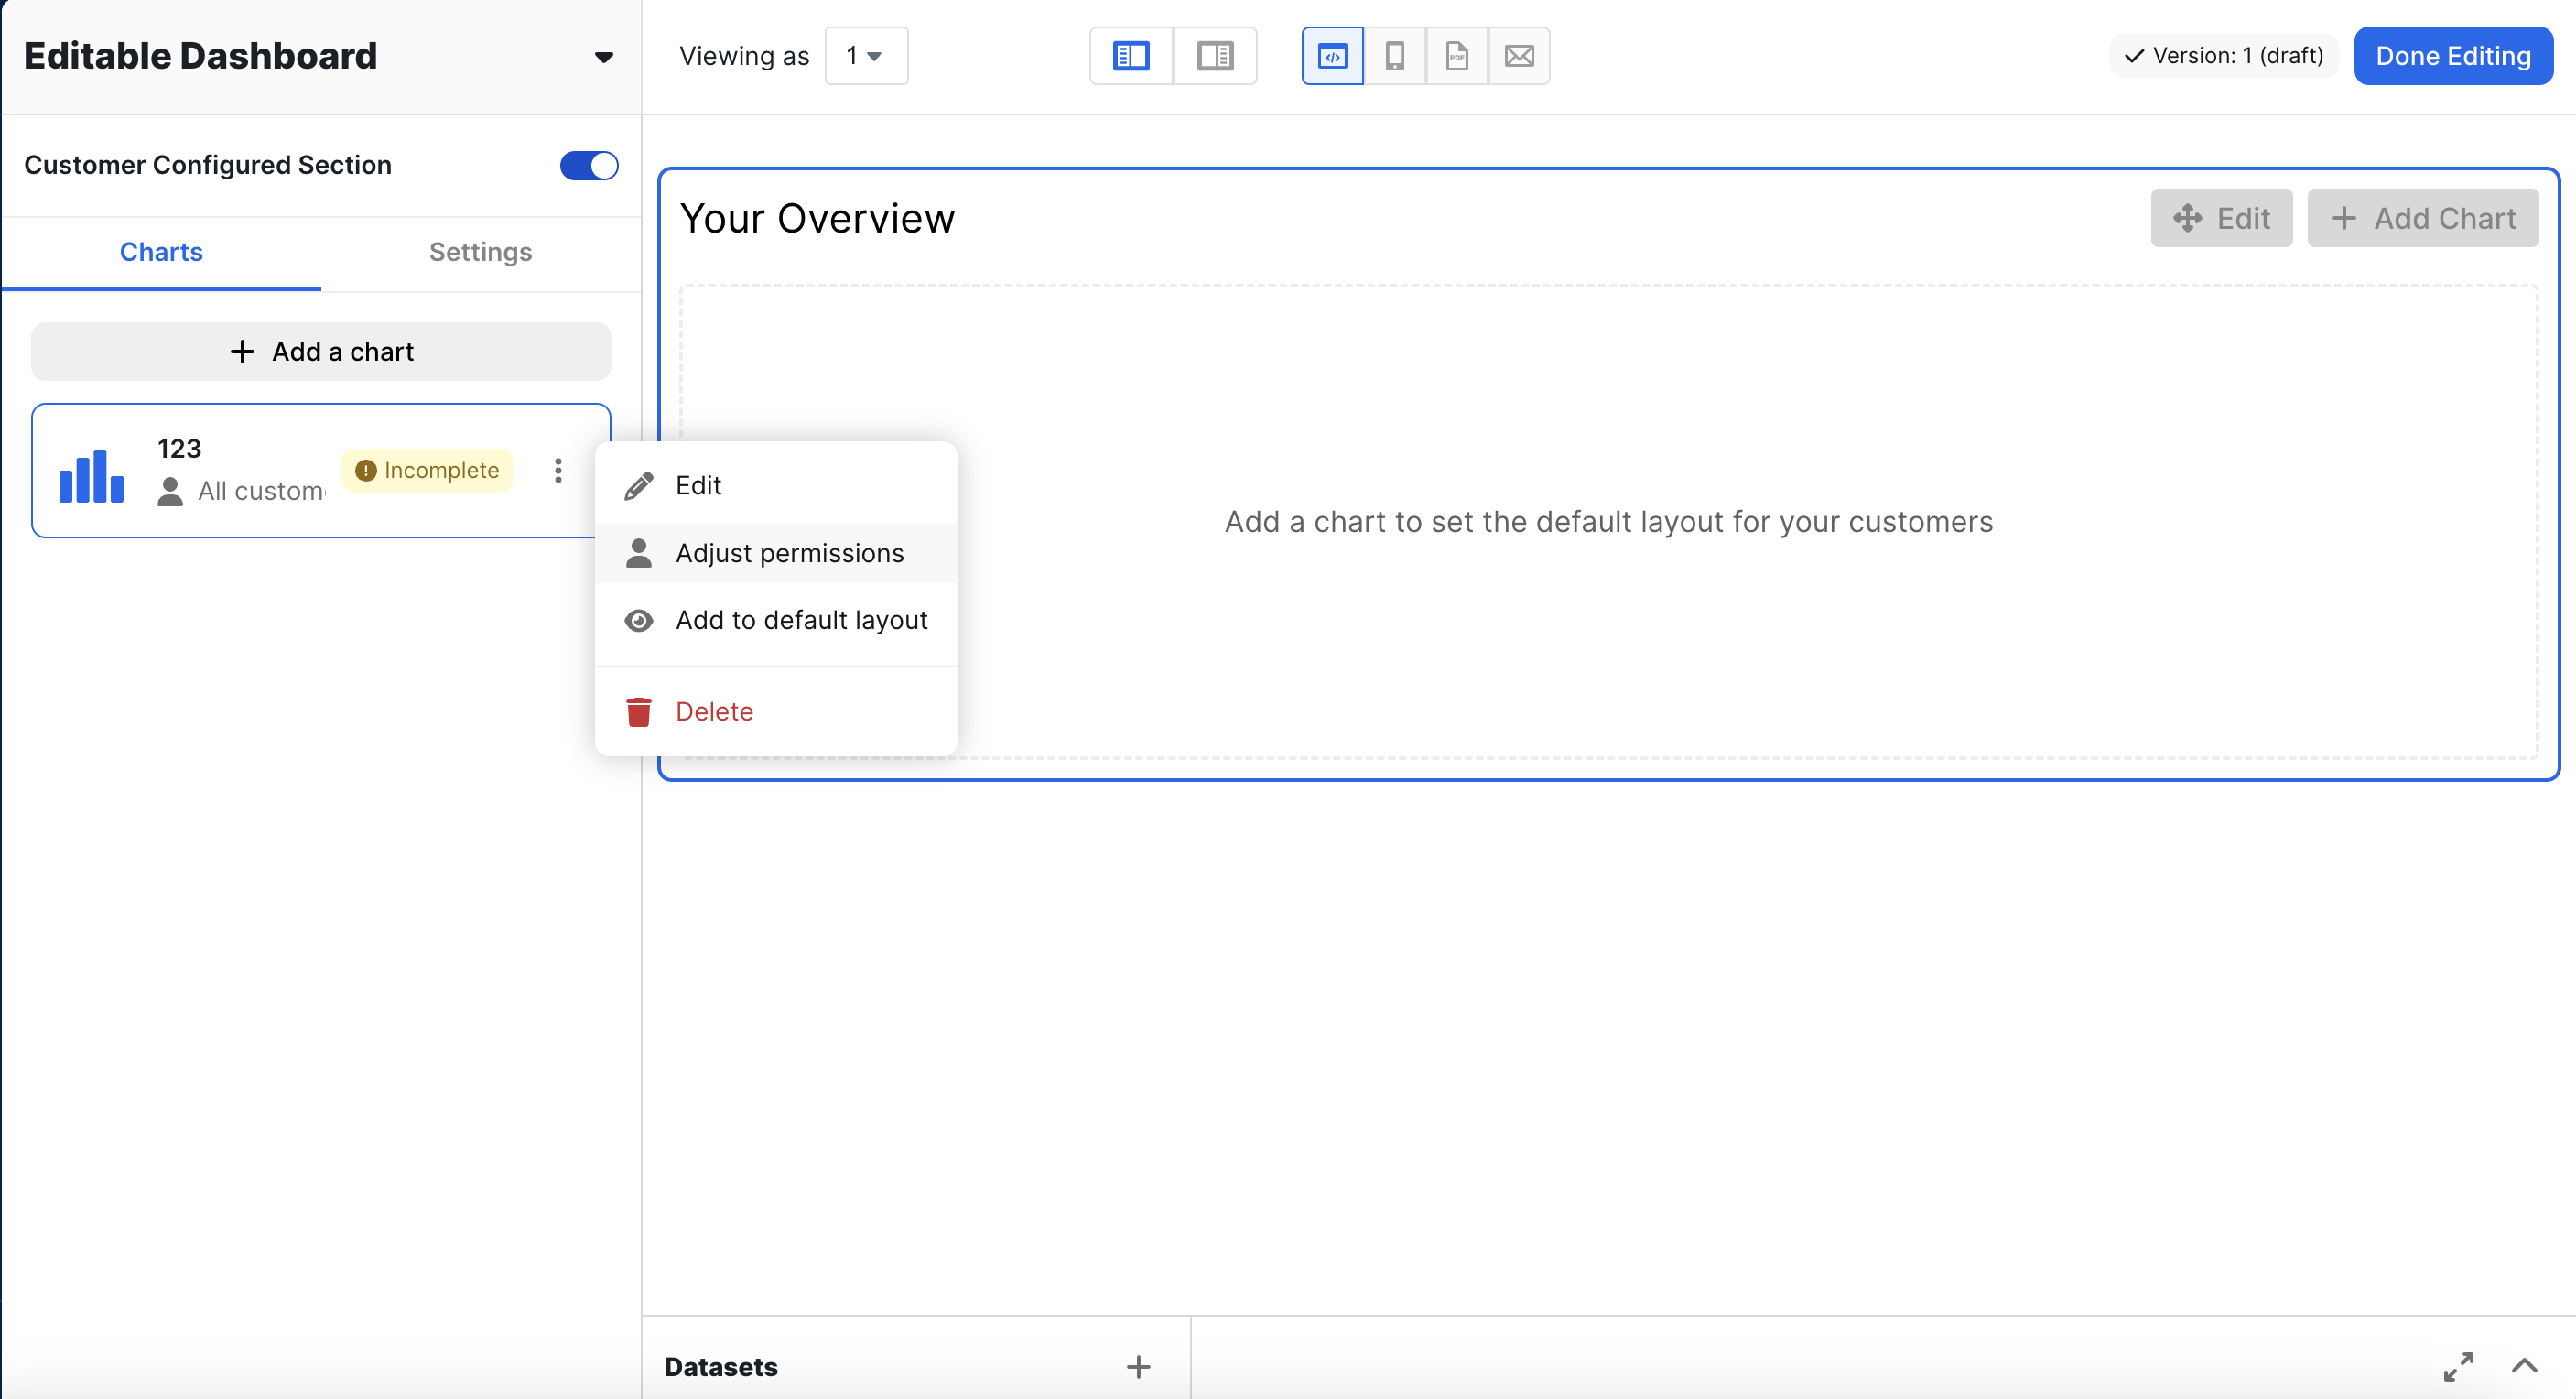Click Version 1 draft status
2576x1399 pixels.
click(2223, 56)
